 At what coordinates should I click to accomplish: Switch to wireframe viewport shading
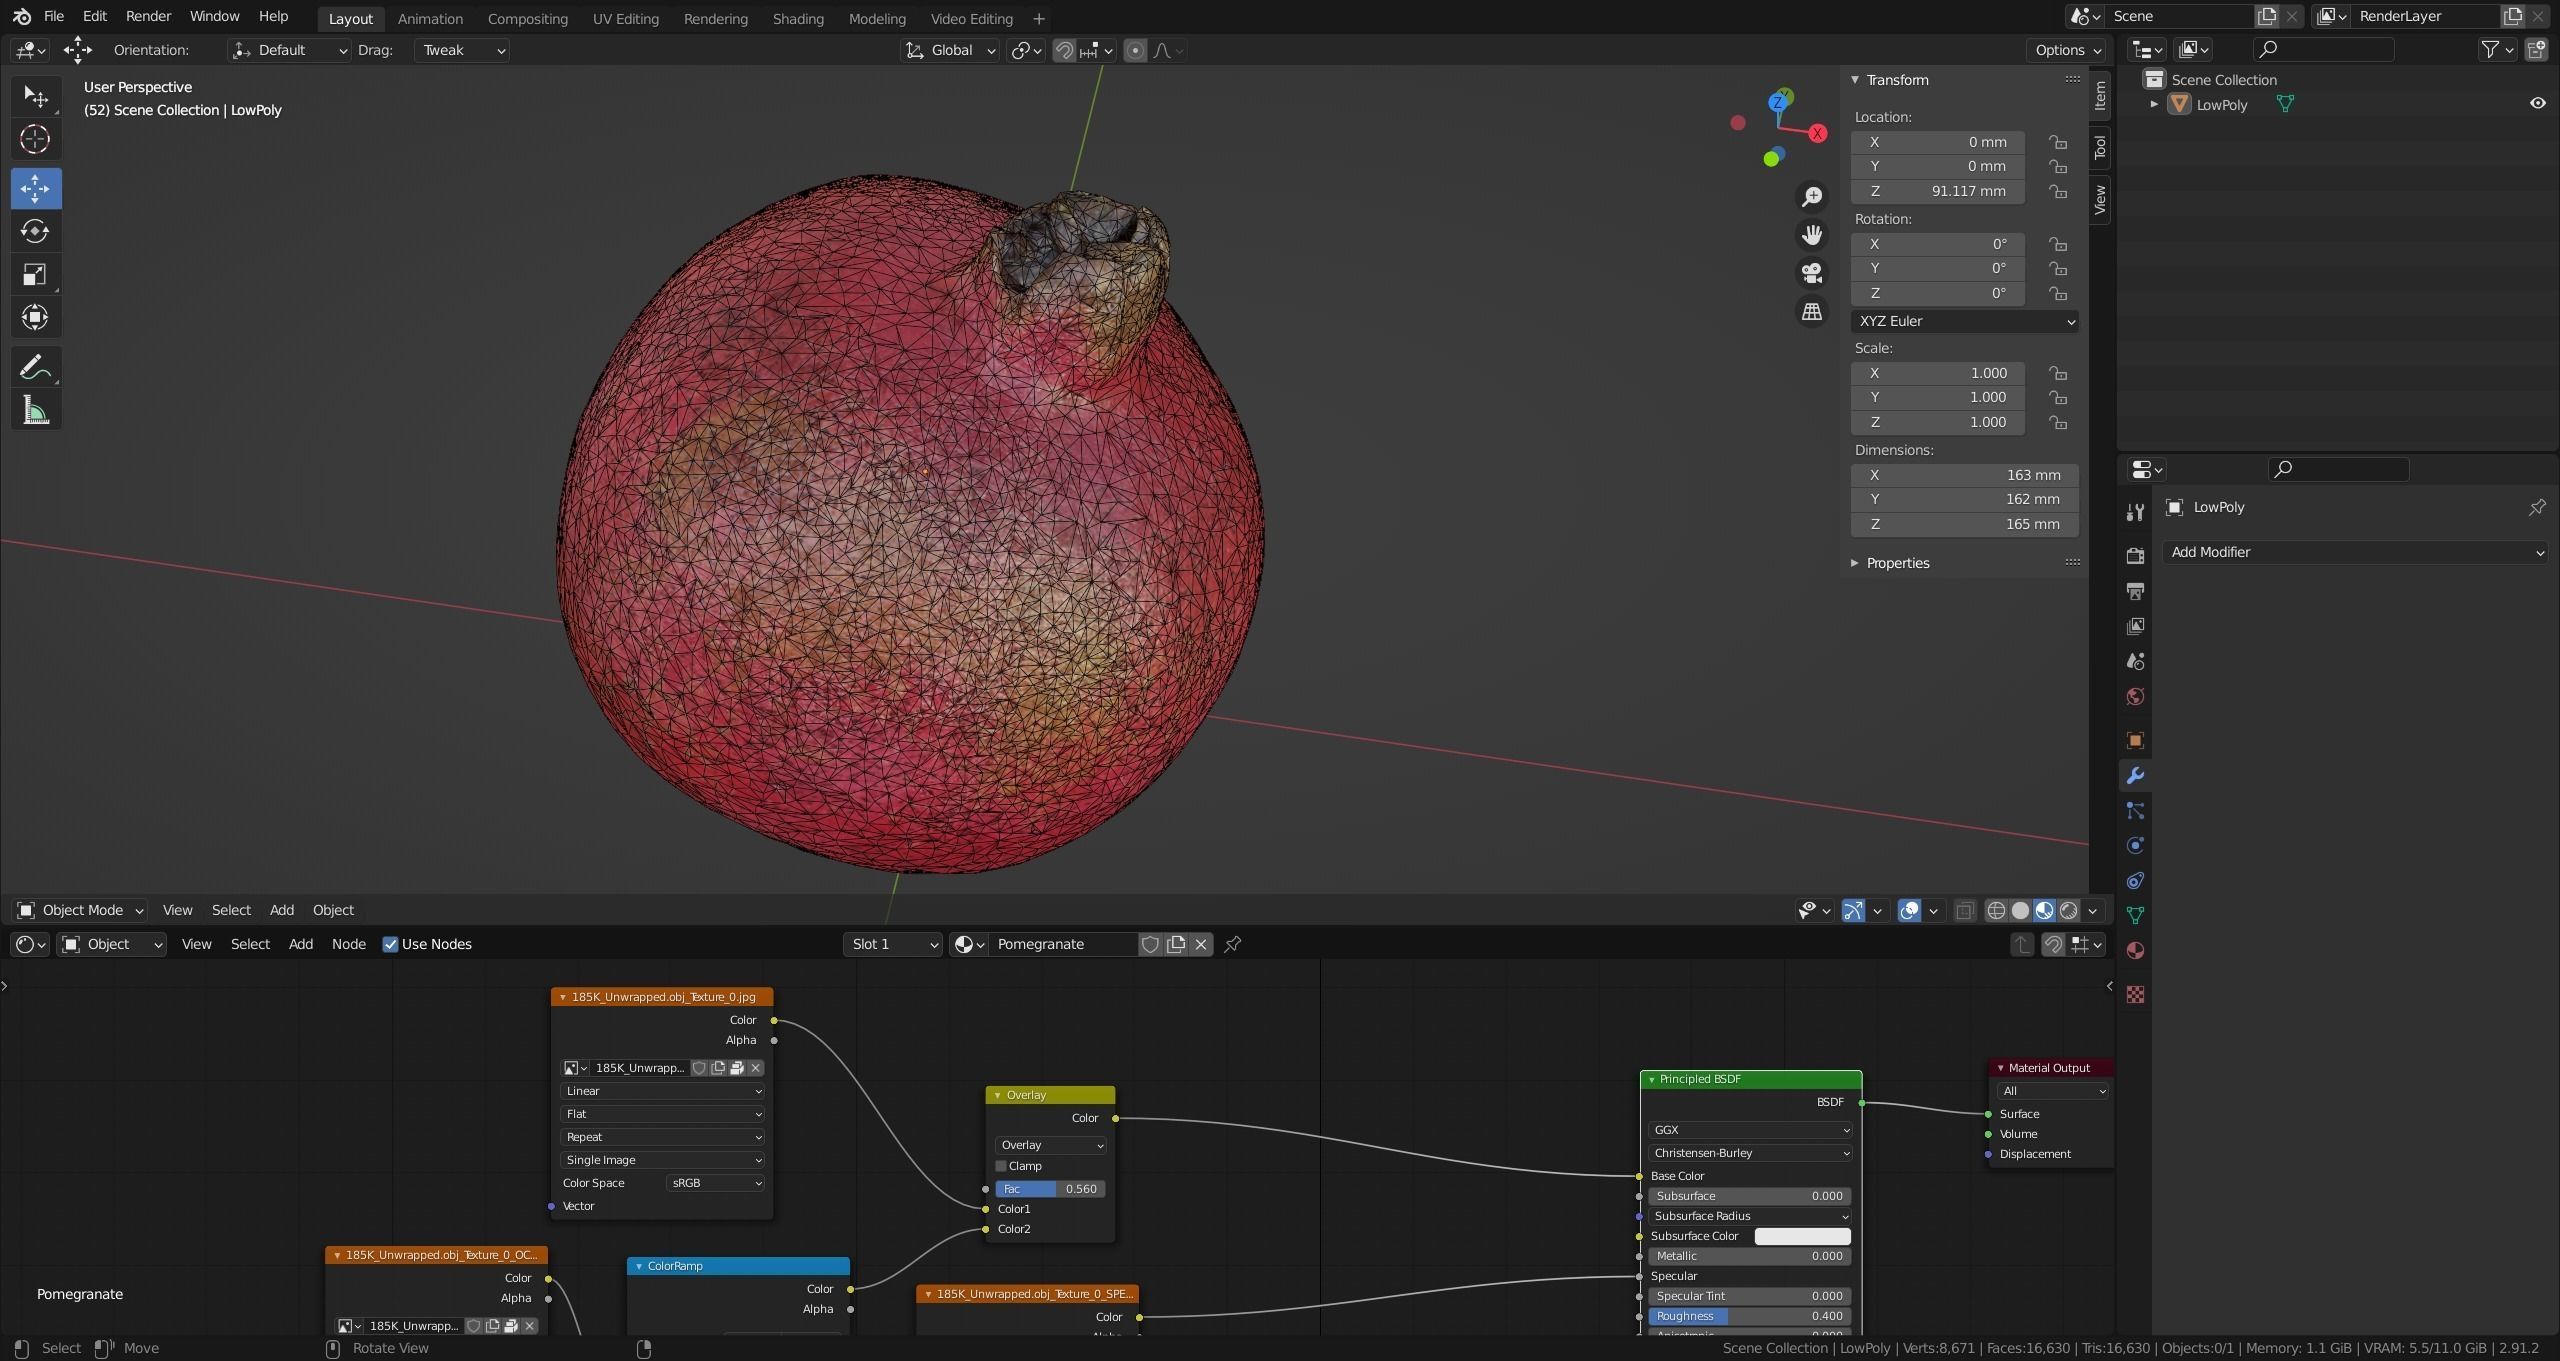(1996, 911)
